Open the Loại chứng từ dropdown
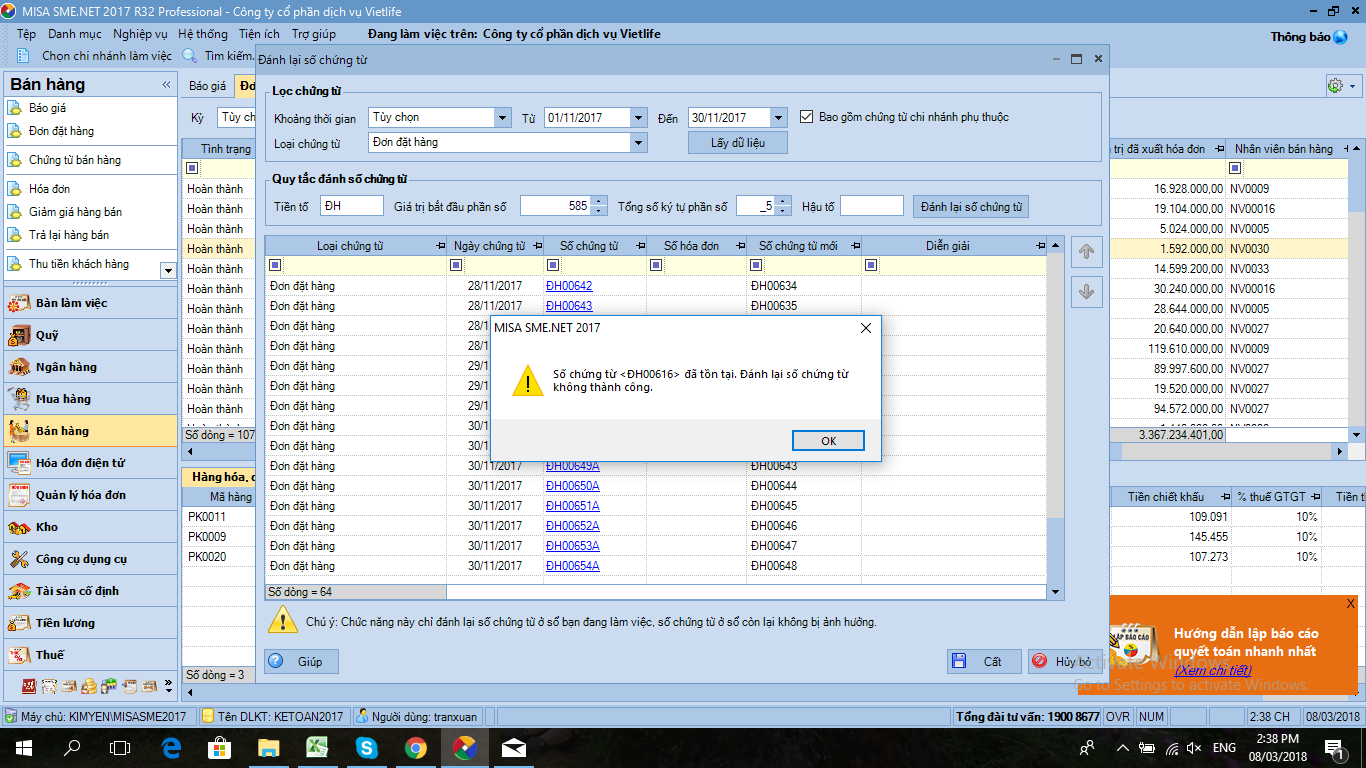 tap(638, 143)
